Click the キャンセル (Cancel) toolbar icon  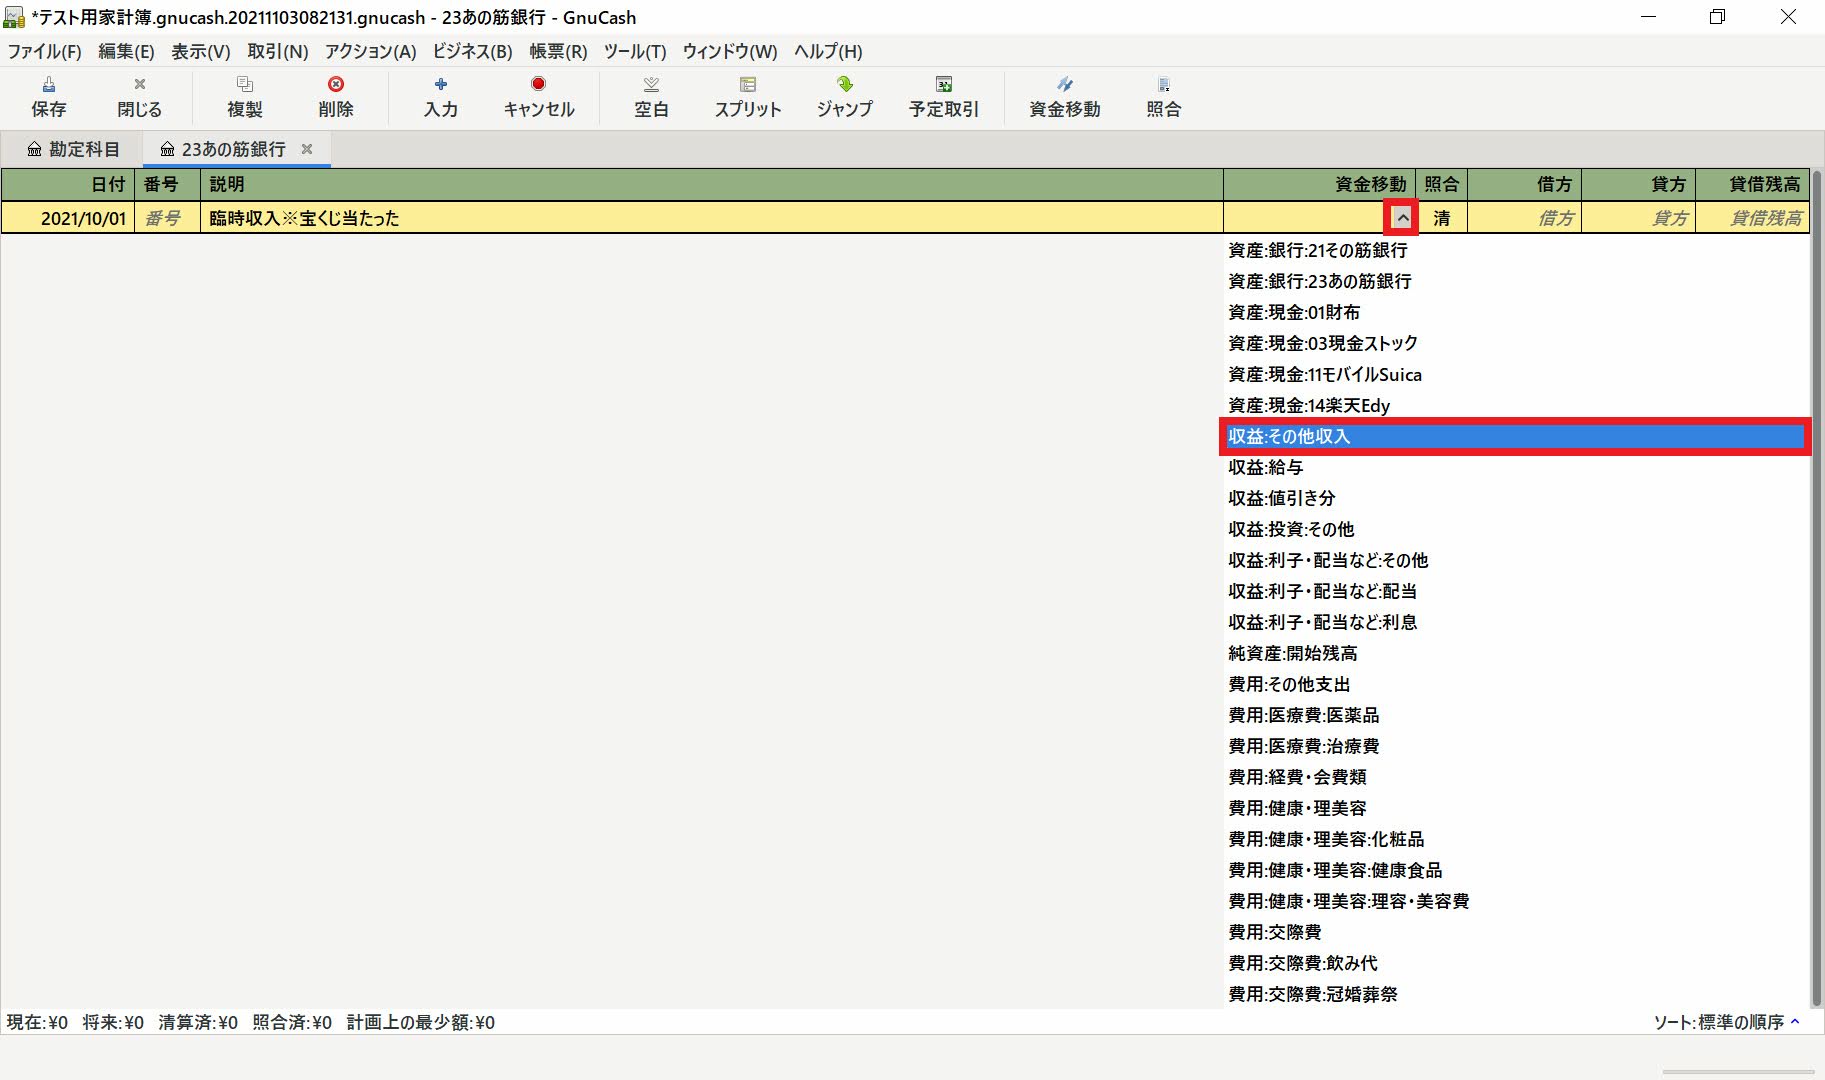tap(538, 97)
